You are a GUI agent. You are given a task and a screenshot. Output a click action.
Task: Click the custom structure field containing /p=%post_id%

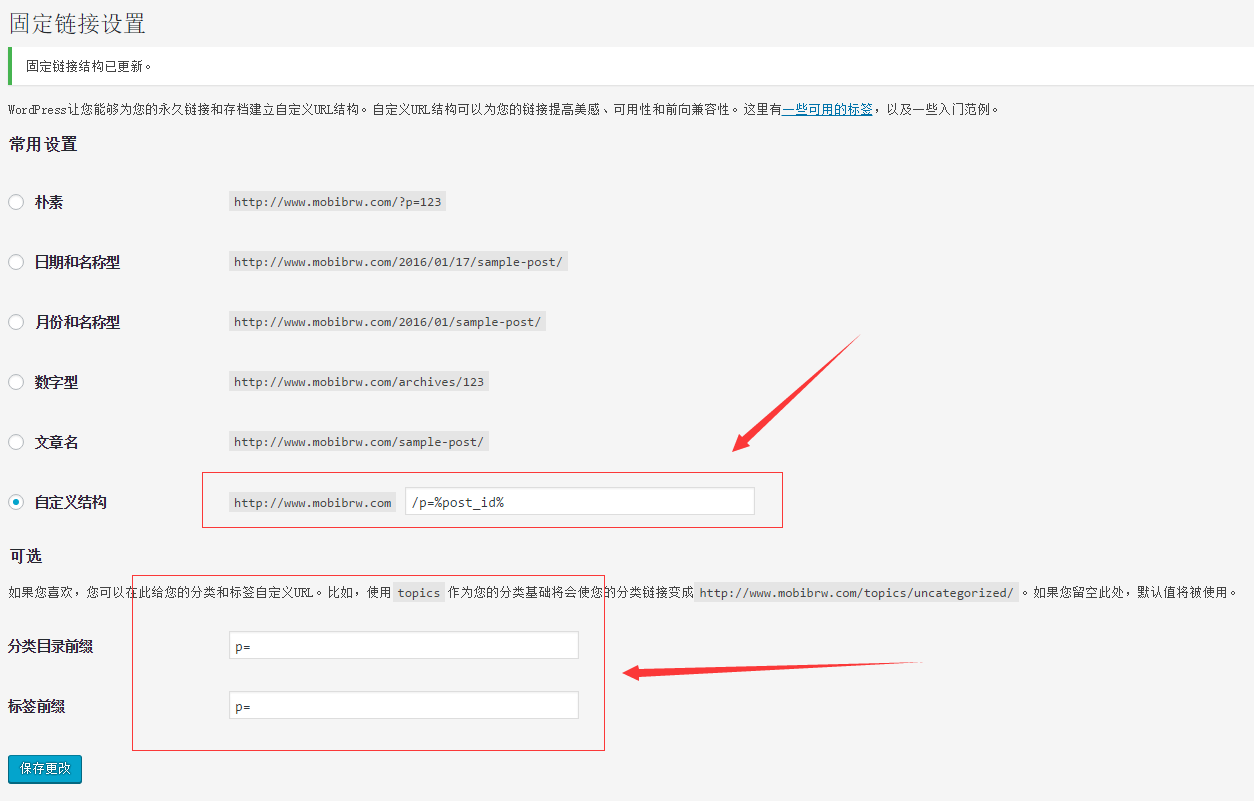click(x=579, y=502)
